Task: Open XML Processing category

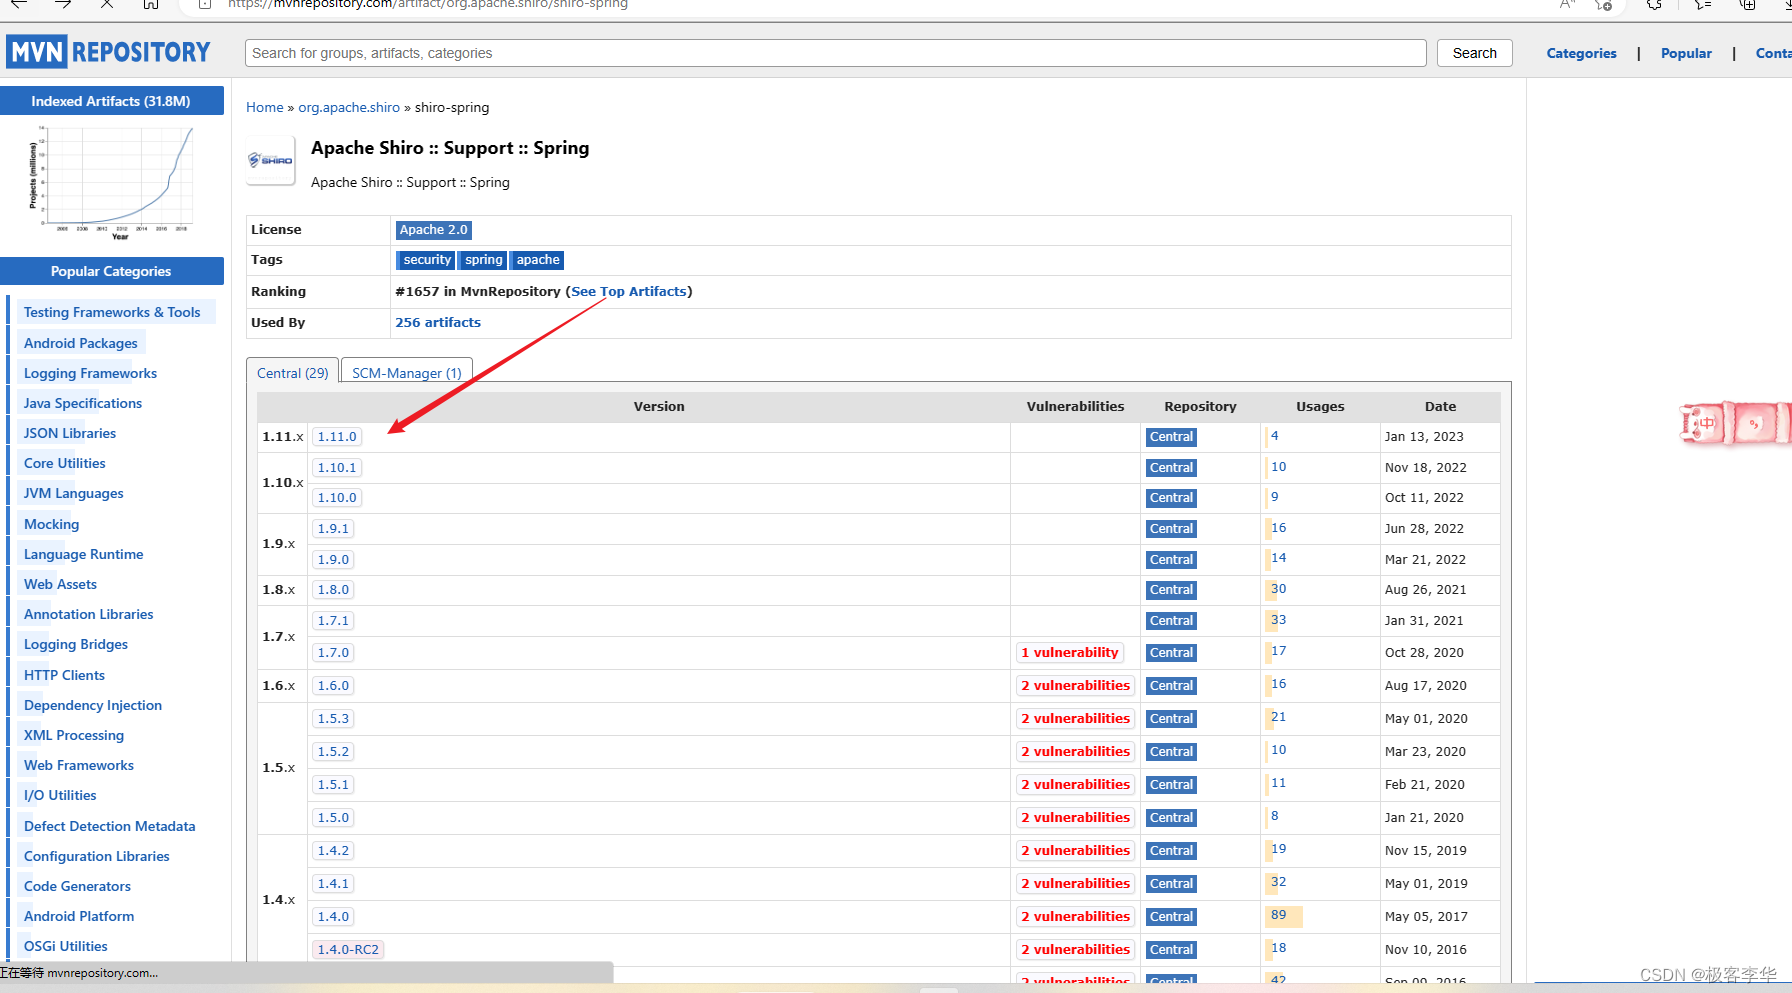Action: click(x=74, y=735)
